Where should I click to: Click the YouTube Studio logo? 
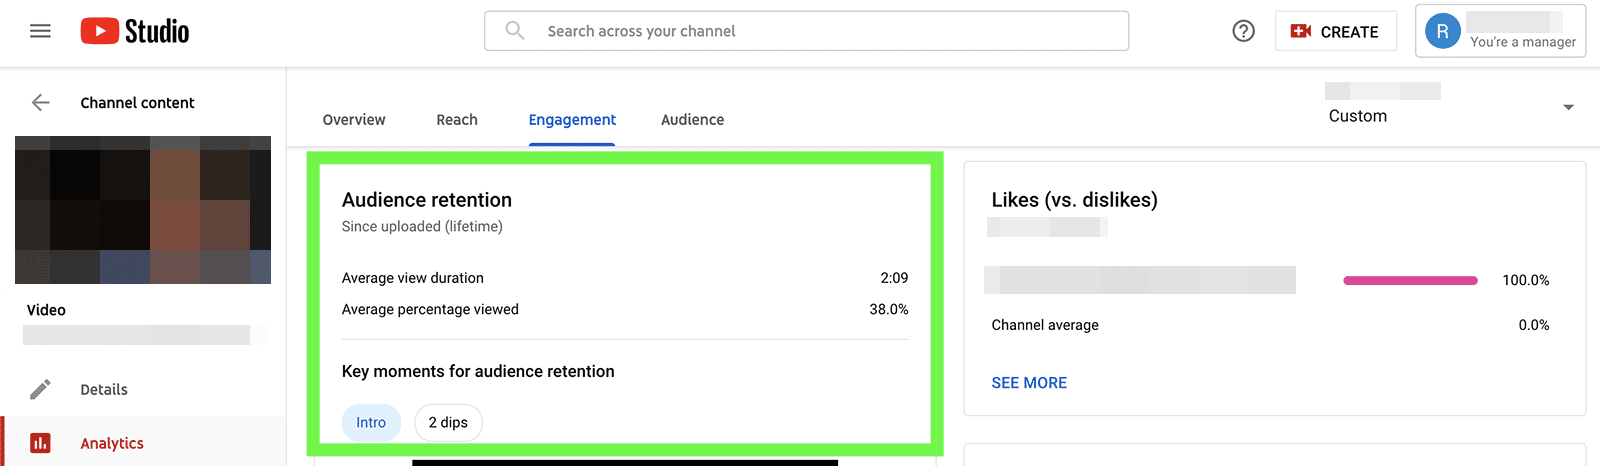(135, 31)
